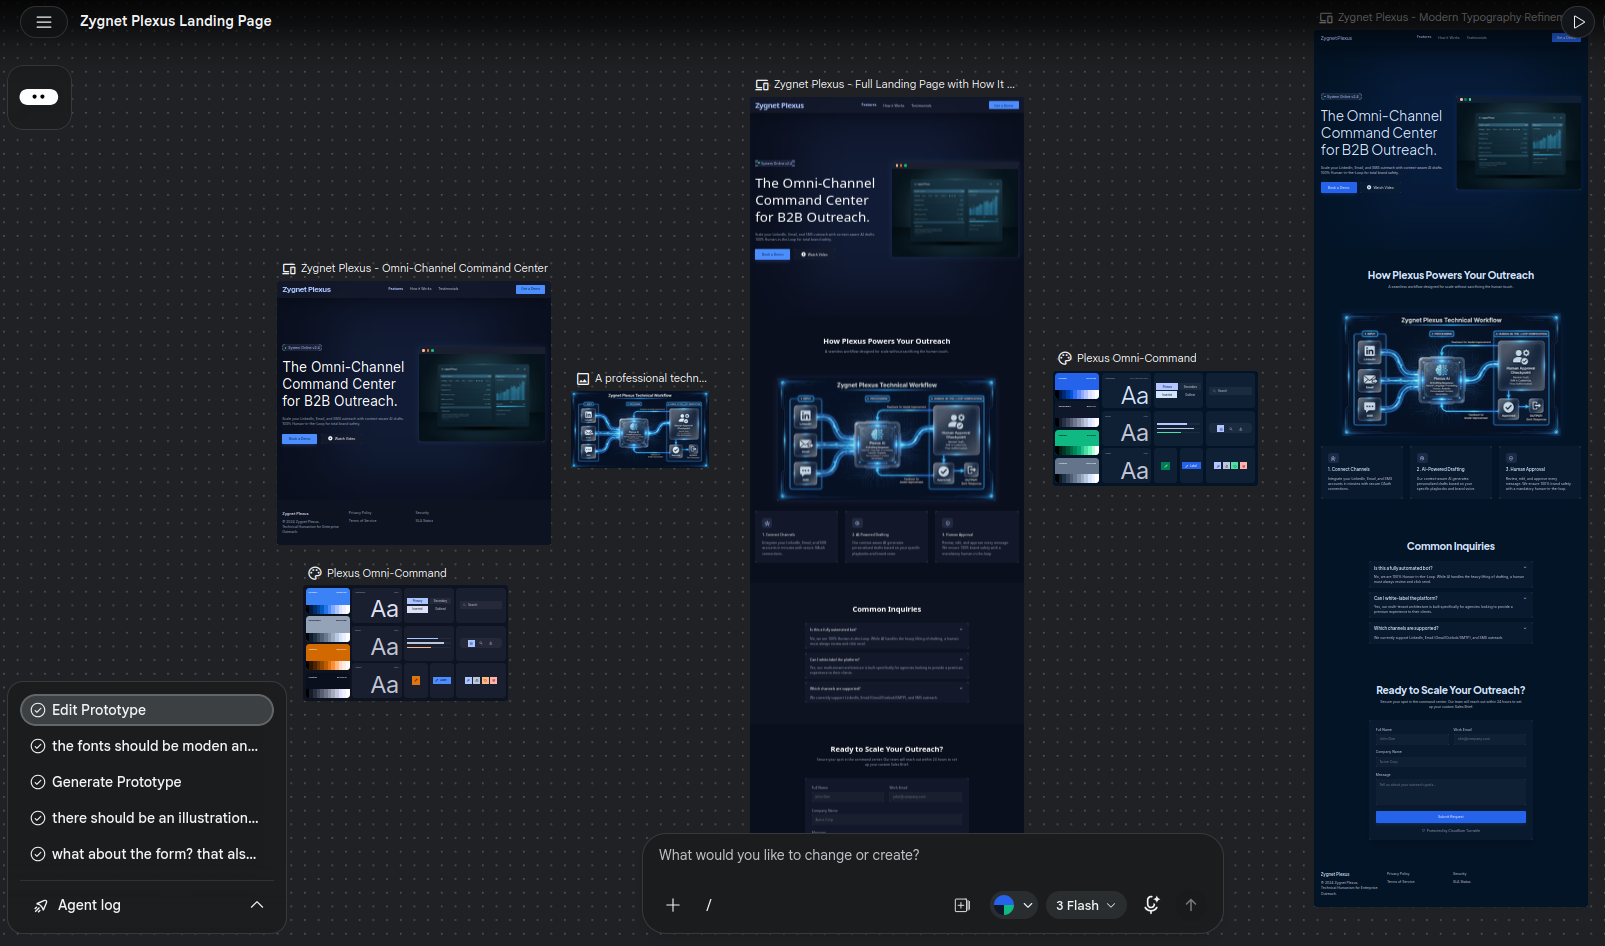
Task: Open the hamburger main menu
Action: click(x=44, y=21)
